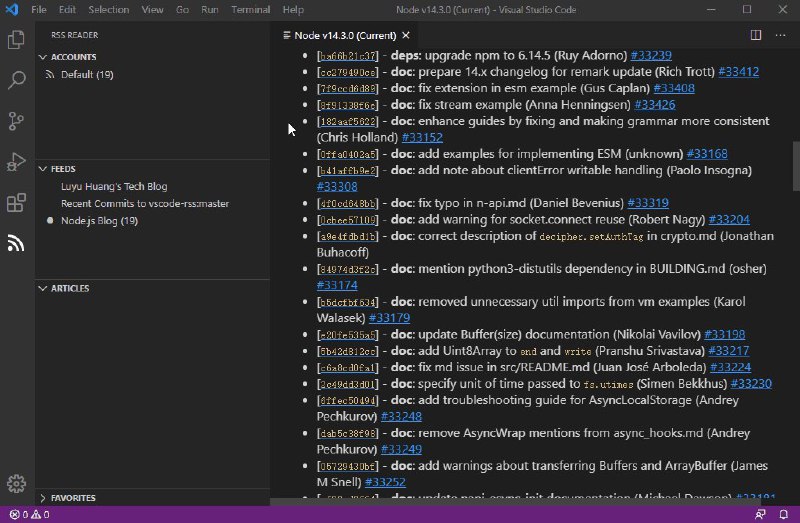Collapse the Feeds section
This screenshot has width=800, height=523.
[63, 169]
